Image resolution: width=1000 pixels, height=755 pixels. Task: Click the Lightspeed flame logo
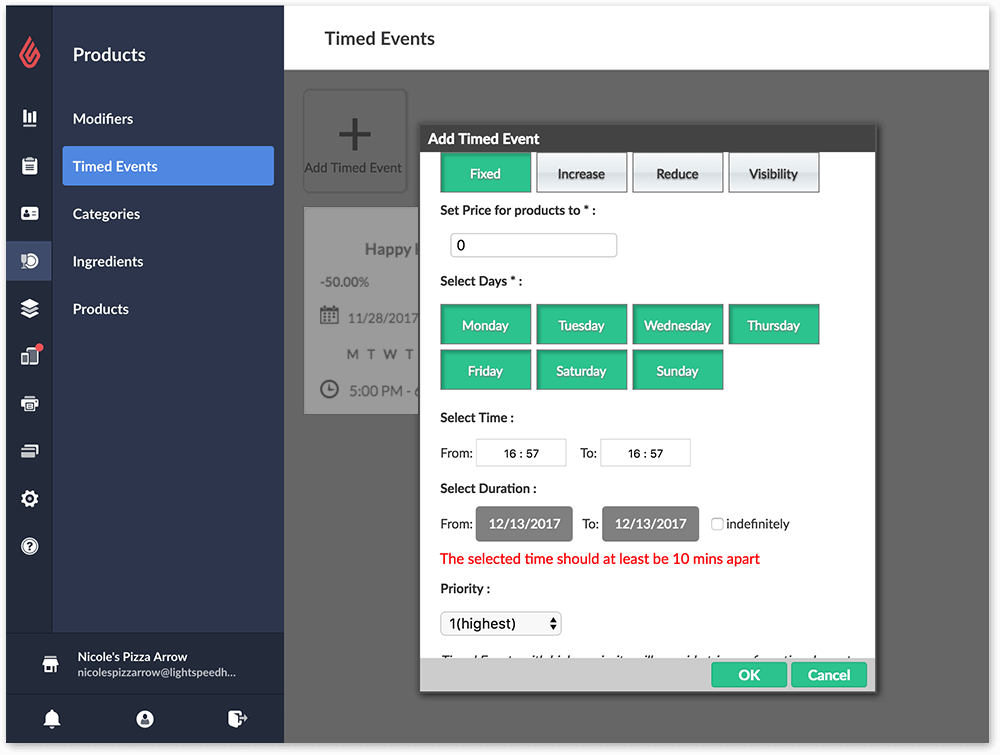[x=30, y=54]
